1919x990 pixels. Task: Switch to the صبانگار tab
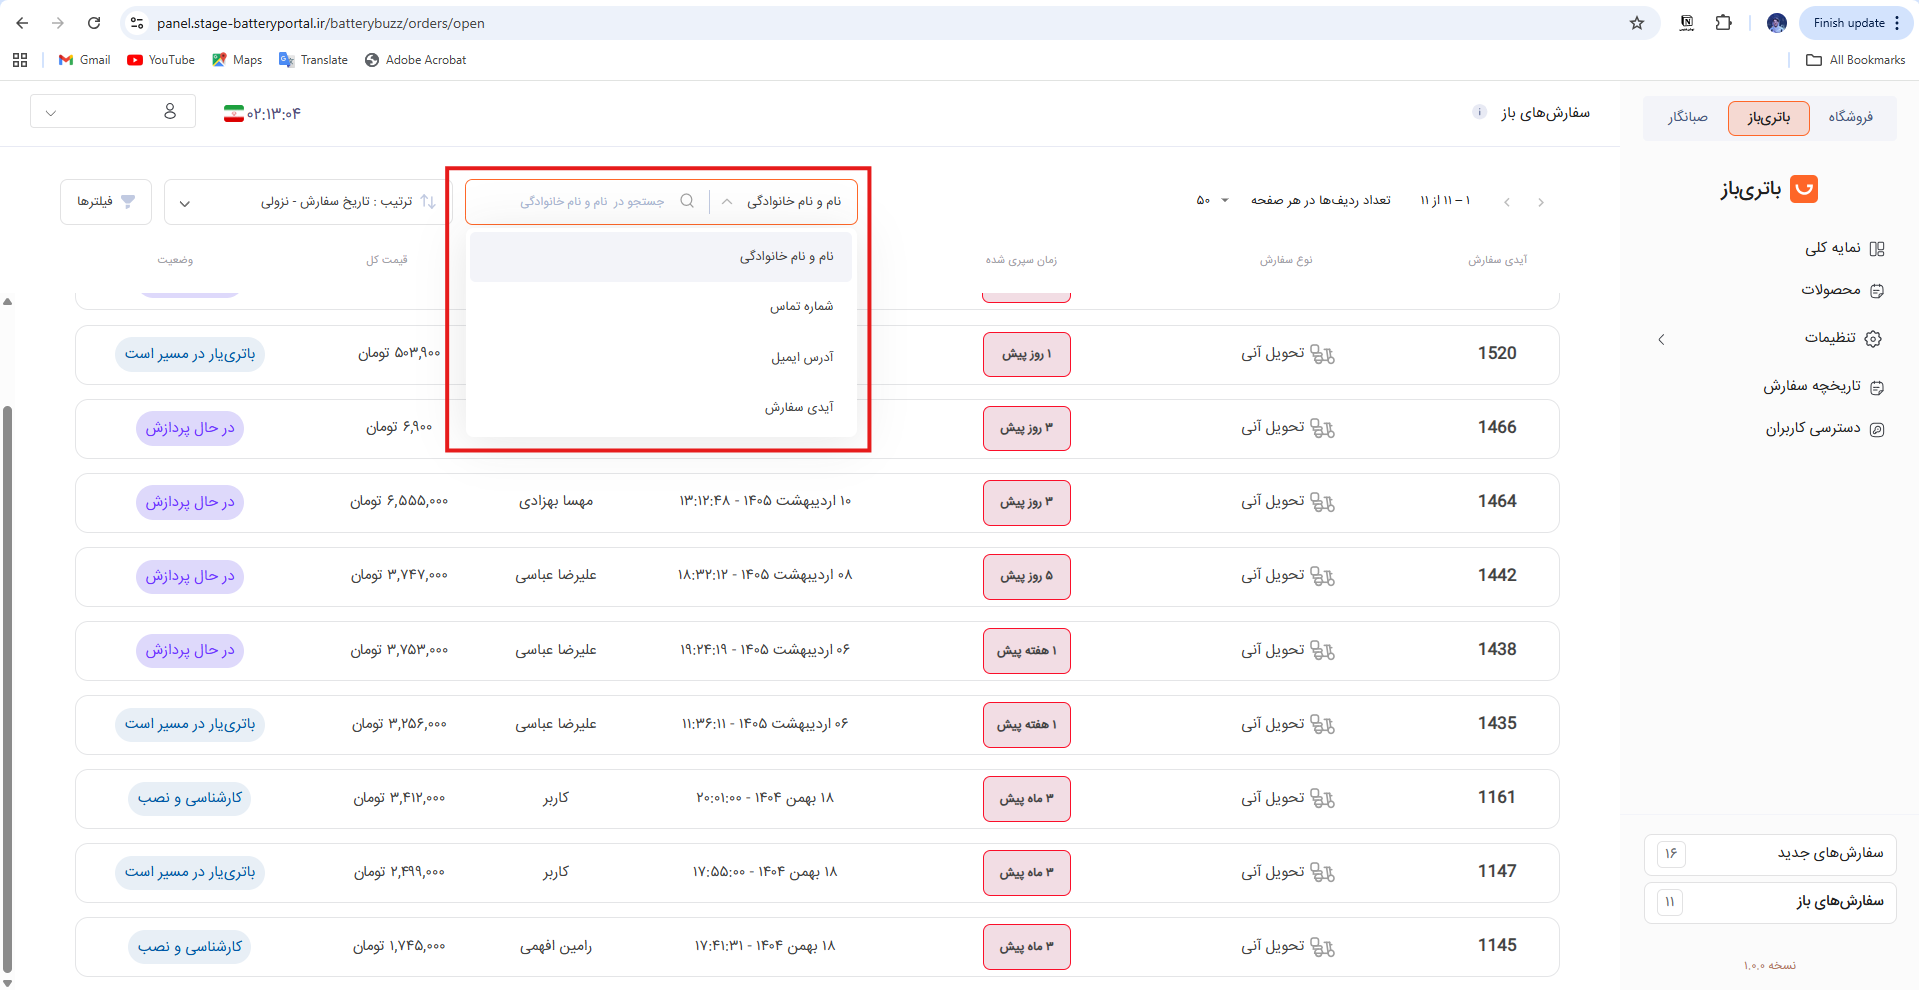(1687, 118)
